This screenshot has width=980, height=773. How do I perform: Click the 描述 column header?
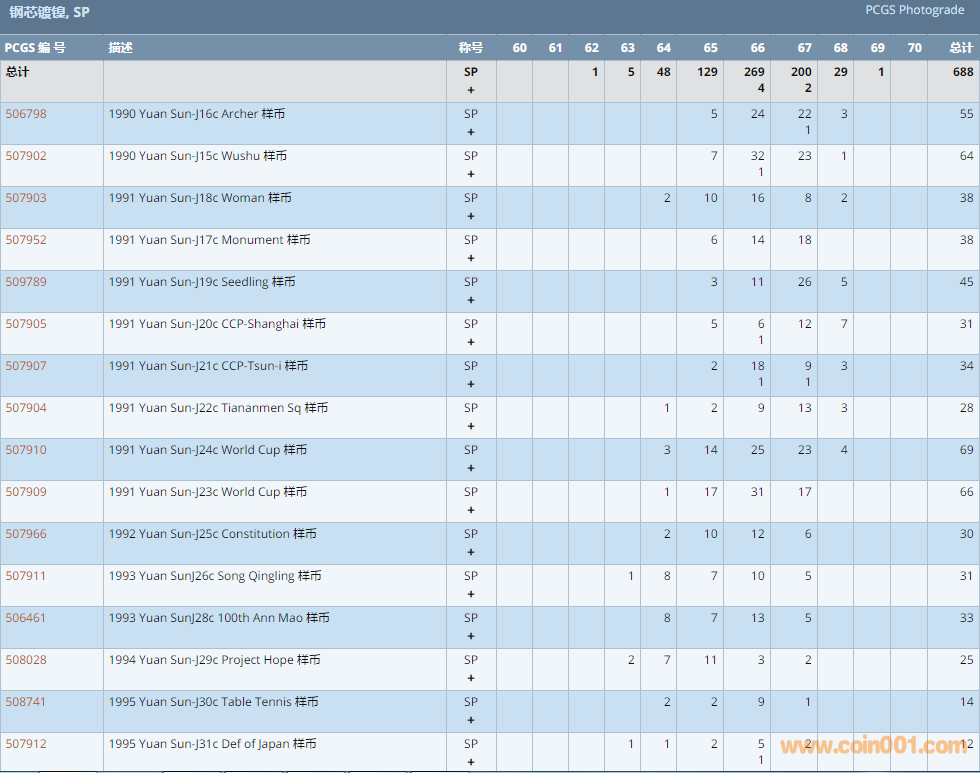tap(121, 48)
